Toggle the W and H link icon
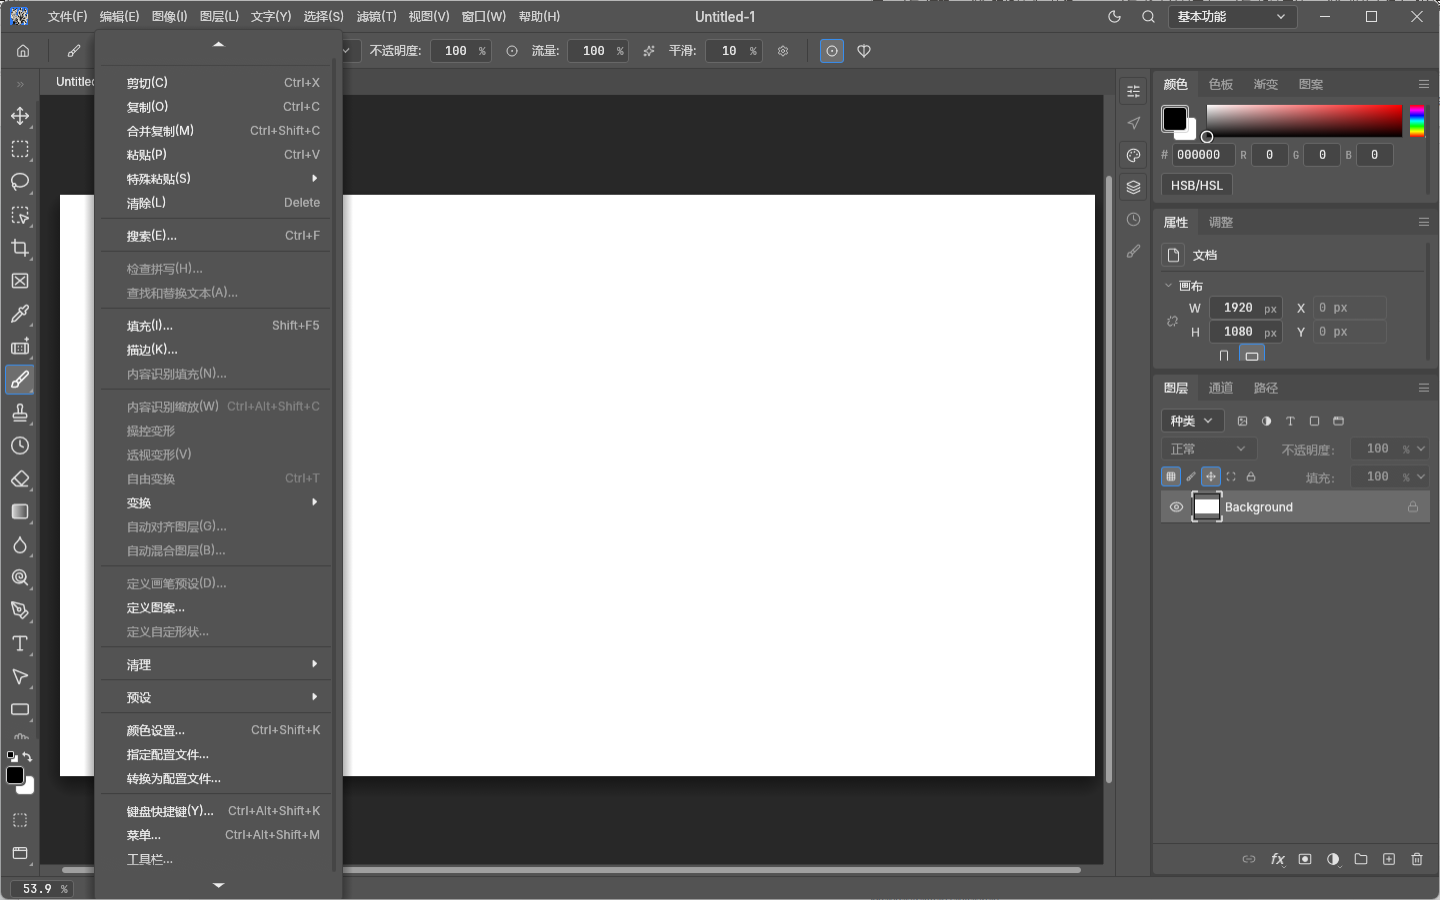This screenshot has width=1440, height=900. pos(1172,321)
